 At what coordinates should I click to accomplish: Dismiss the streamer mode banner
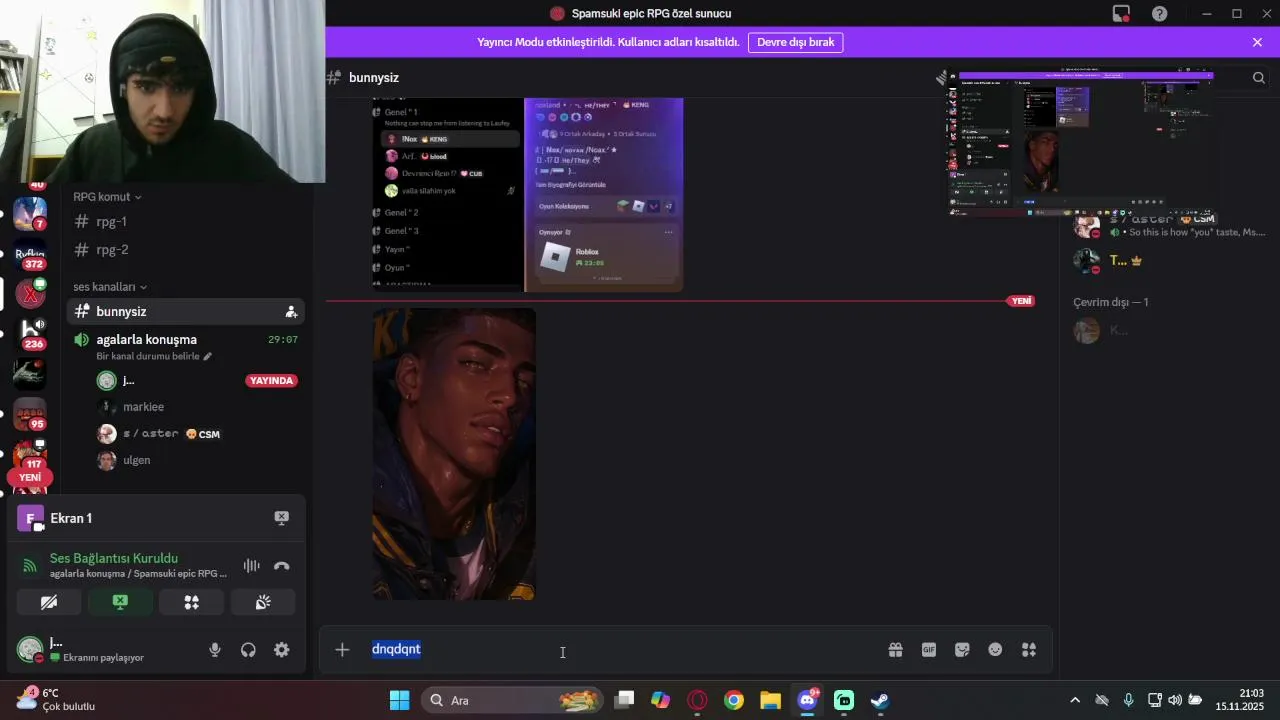coord(1257,42)
